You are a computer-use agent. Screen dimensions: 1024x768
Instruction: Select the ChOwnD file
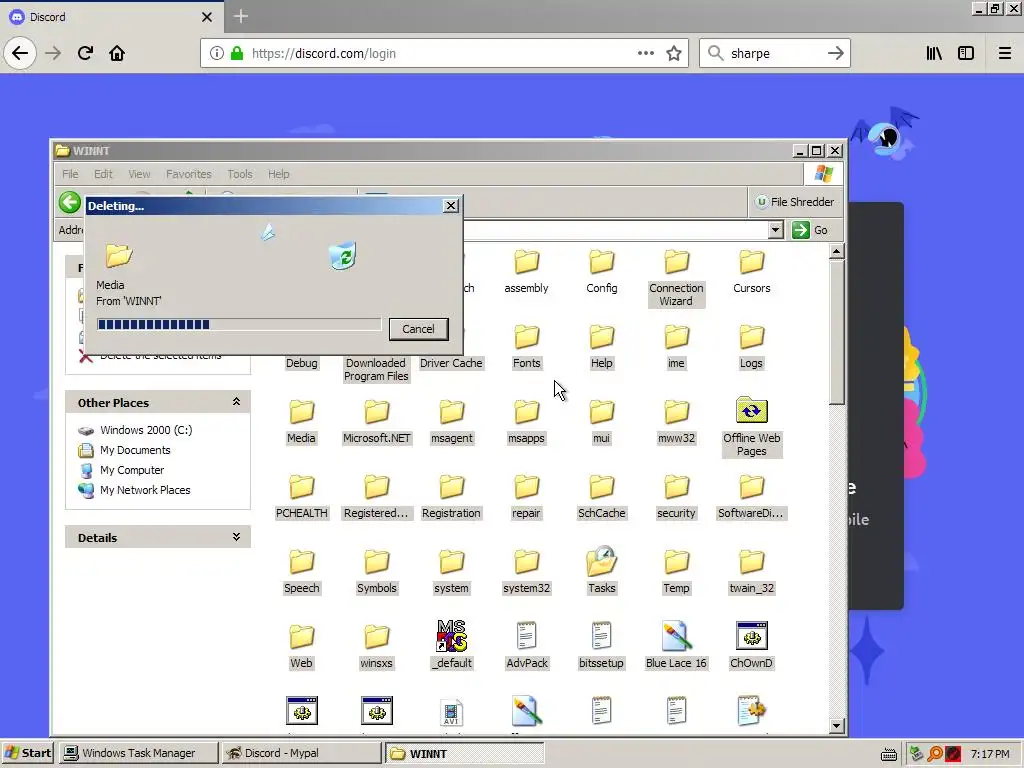(752, 645)
